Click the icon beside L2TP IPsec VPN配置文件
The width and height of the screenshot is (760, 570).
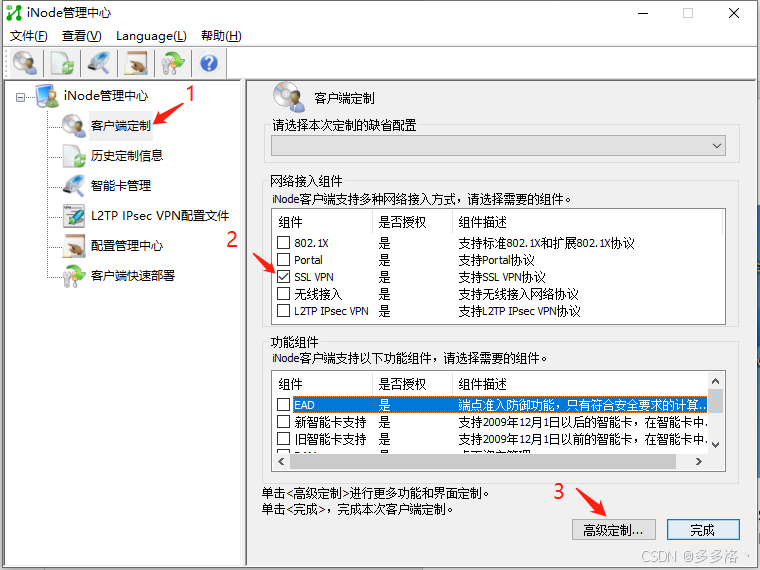tap(74, 216)
